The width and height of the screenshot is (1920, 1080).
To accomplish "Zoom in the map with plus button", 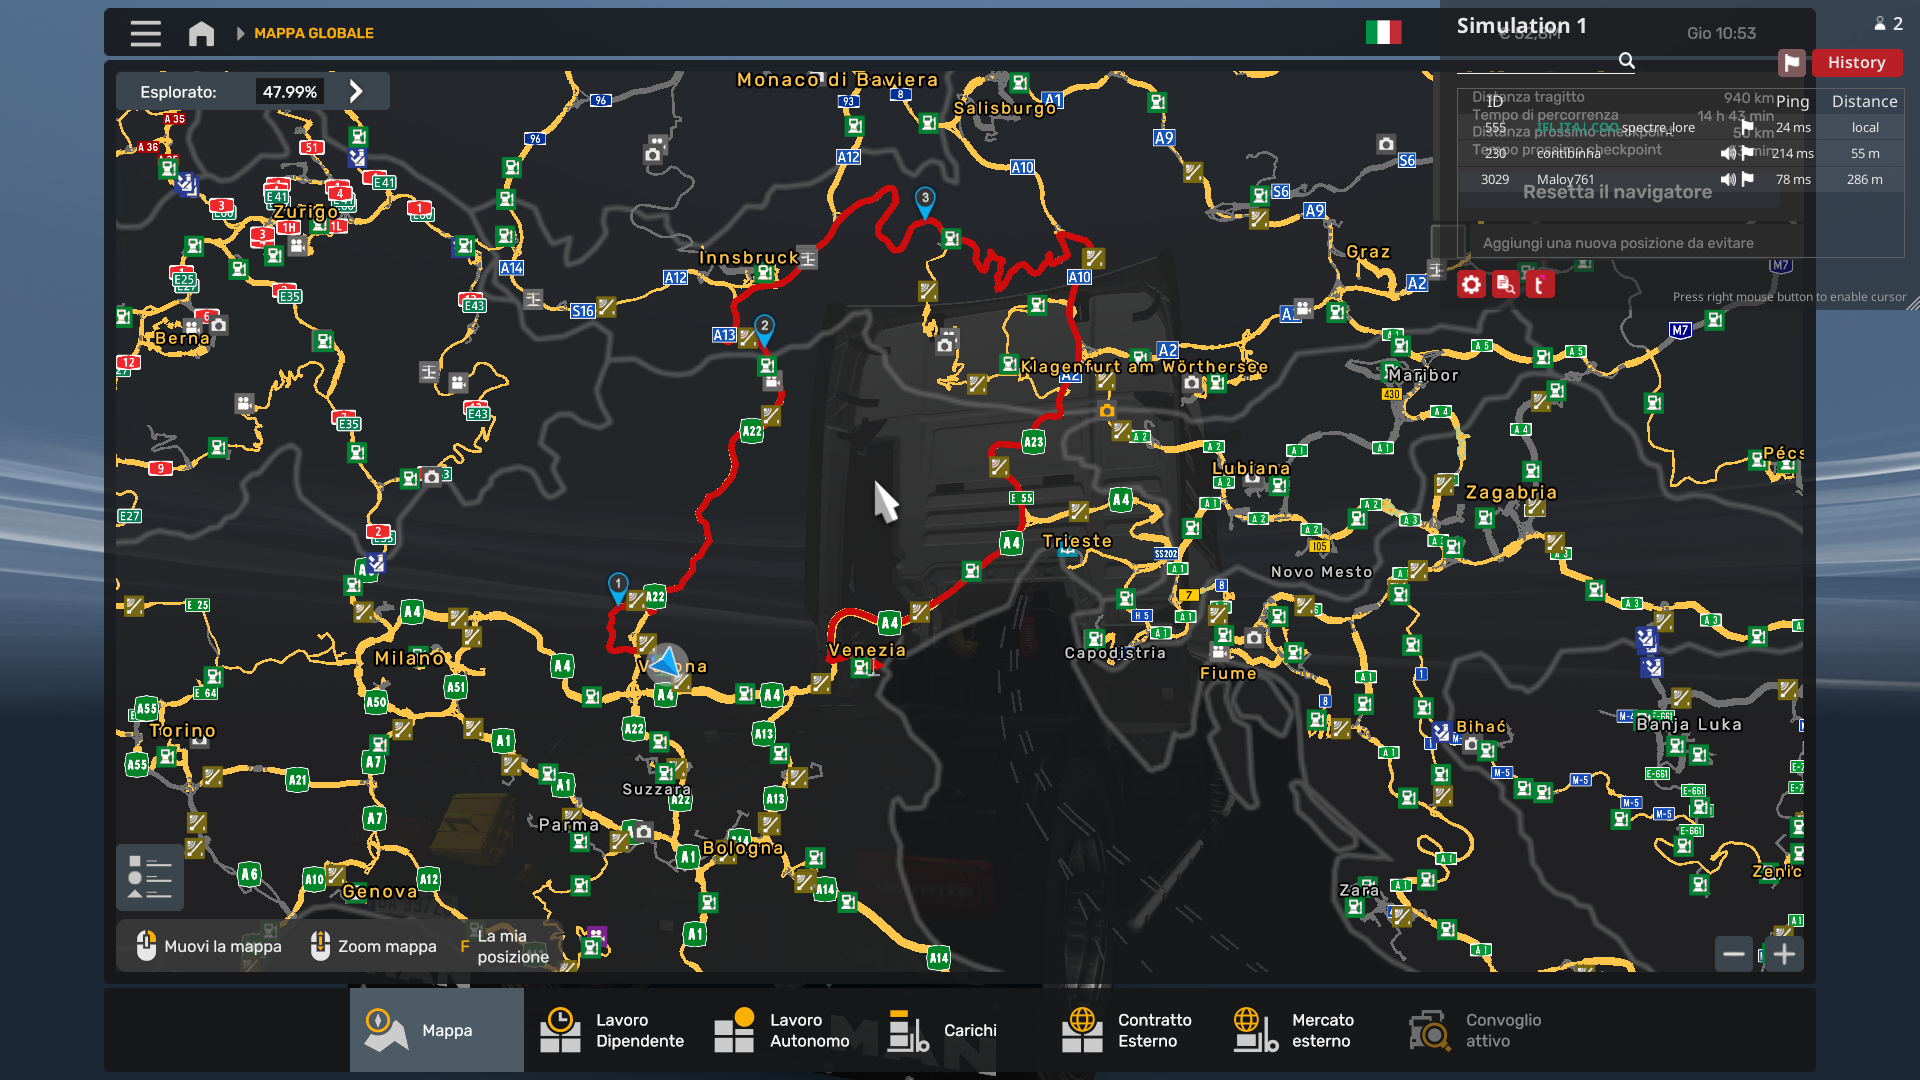I will [x=1784, y=954].
